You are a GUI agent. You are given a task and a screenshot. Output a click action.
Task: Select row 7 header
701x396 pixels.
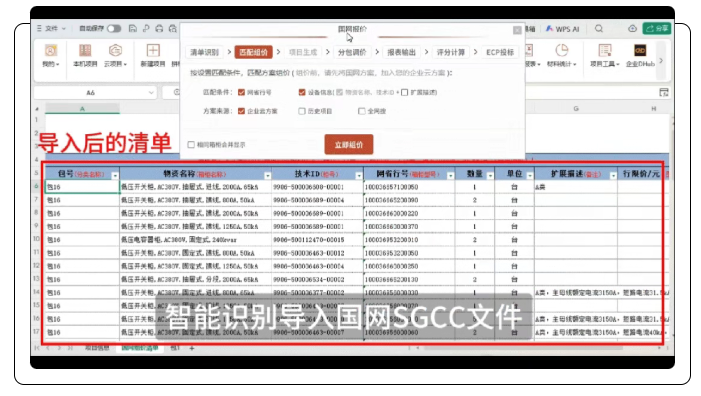[37, 200]
